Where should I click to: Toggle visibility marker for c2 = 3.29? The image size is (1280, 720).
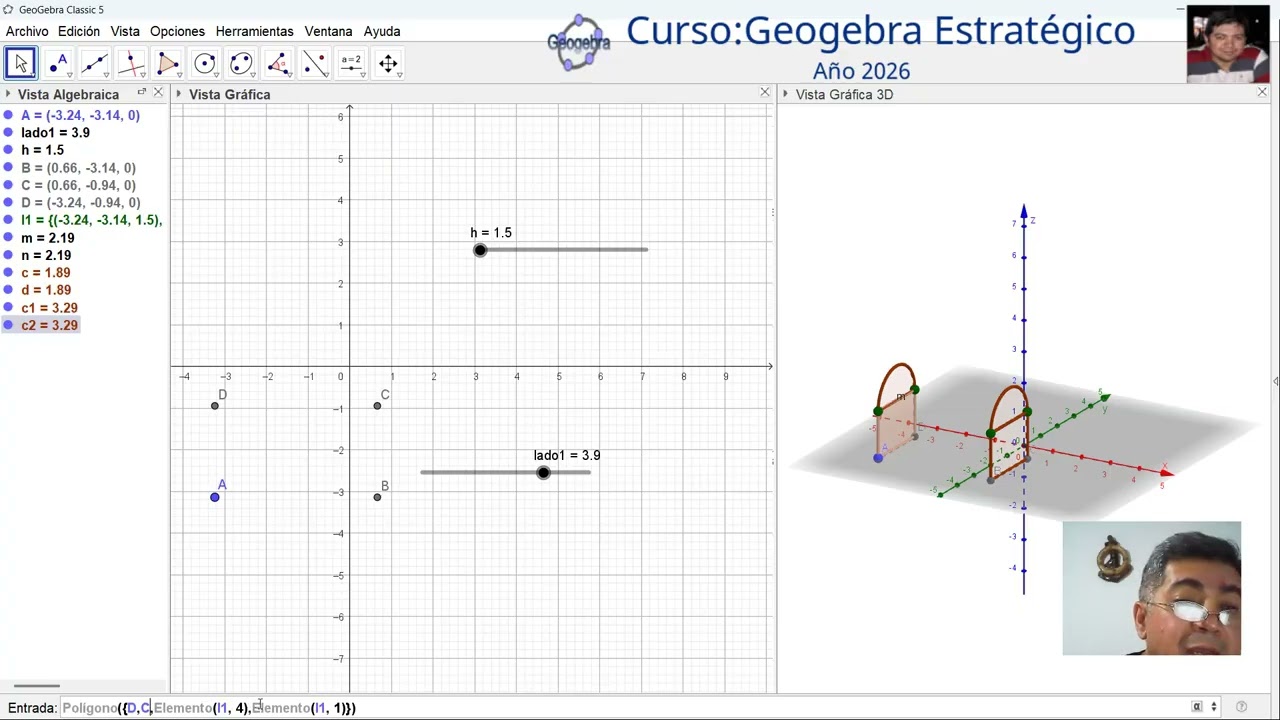pos(9,326)
